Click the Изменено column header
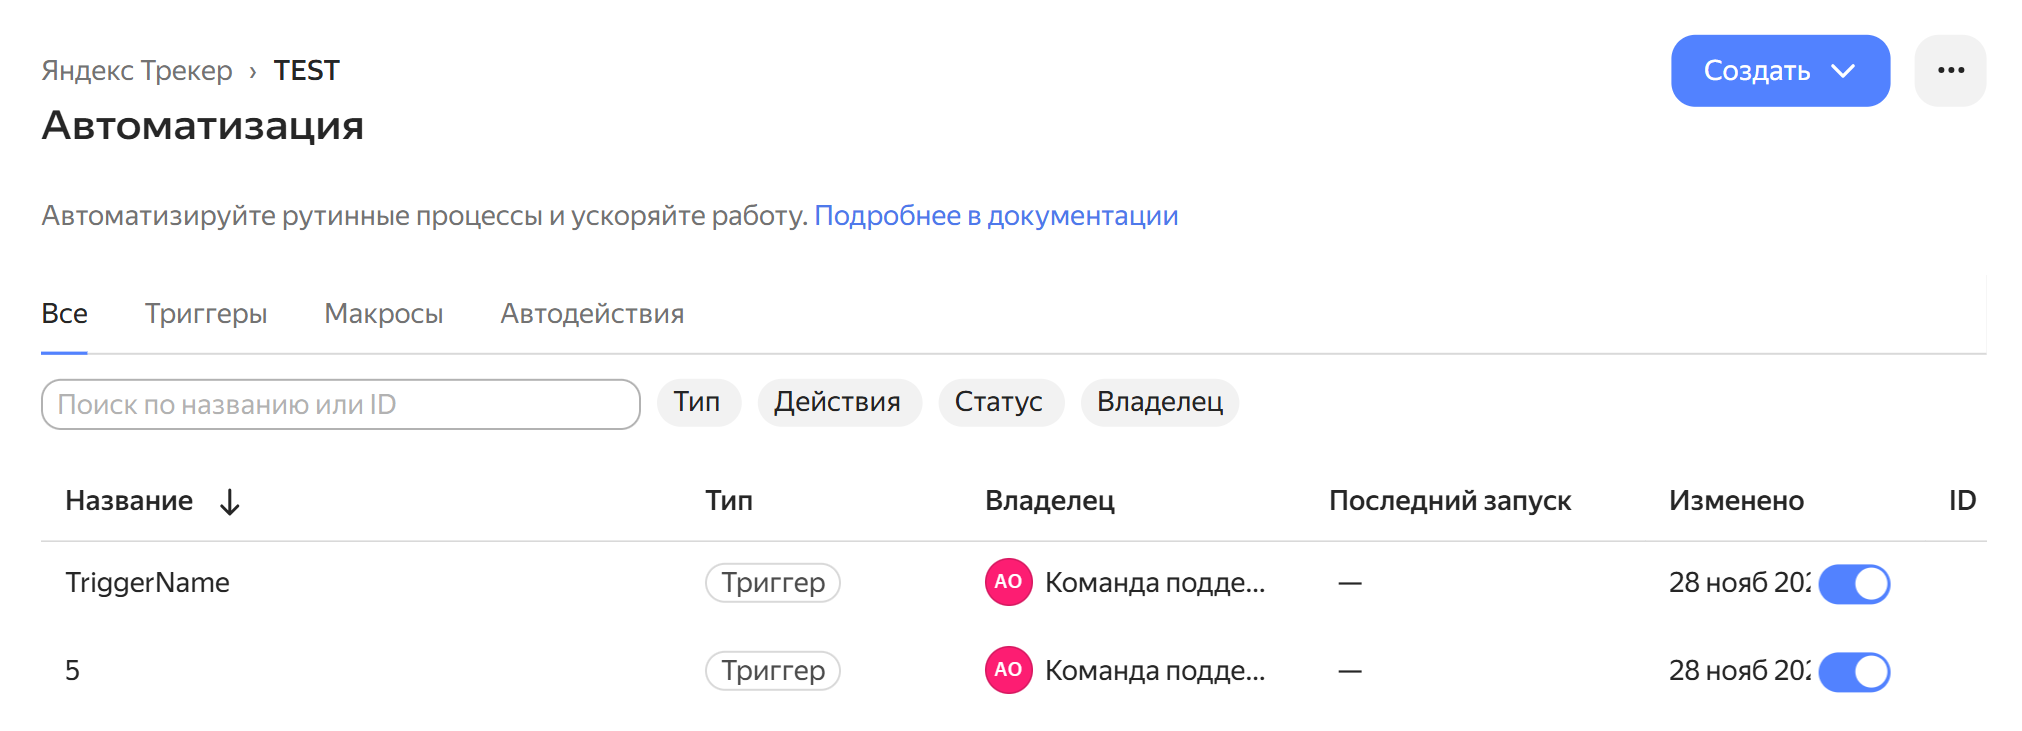2022x731 pixels. tap(1736, 501)
